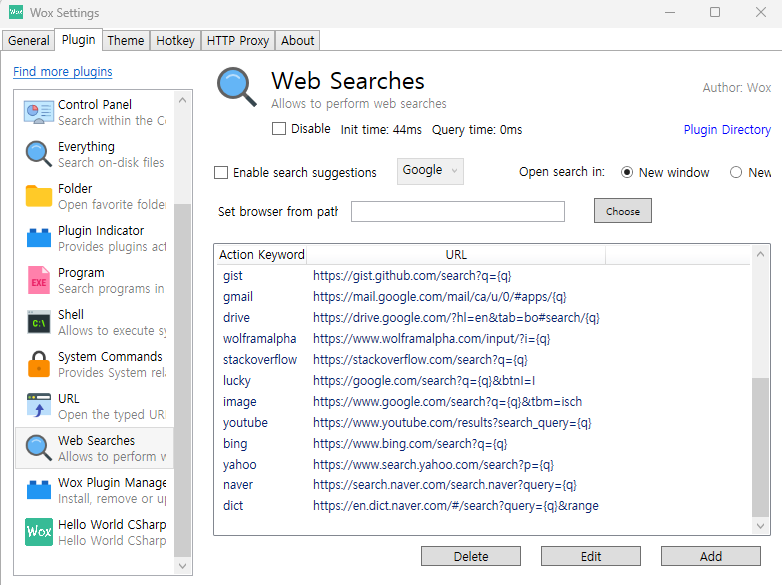Click the Choose browser path button
This screenshot has height=585, width=782.
point(623,211)
